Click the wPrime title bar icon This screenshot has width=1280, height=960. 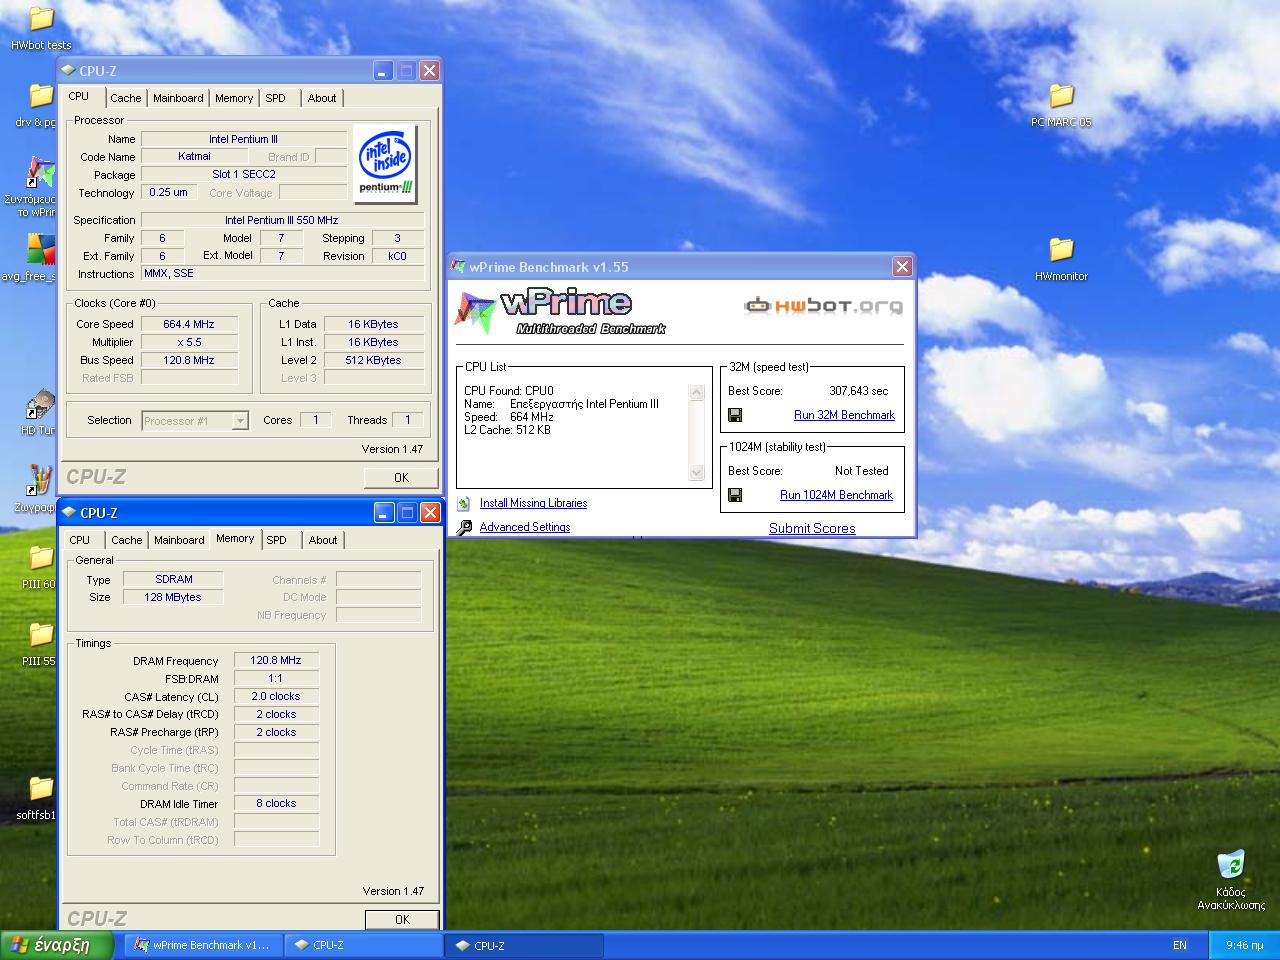459,267
